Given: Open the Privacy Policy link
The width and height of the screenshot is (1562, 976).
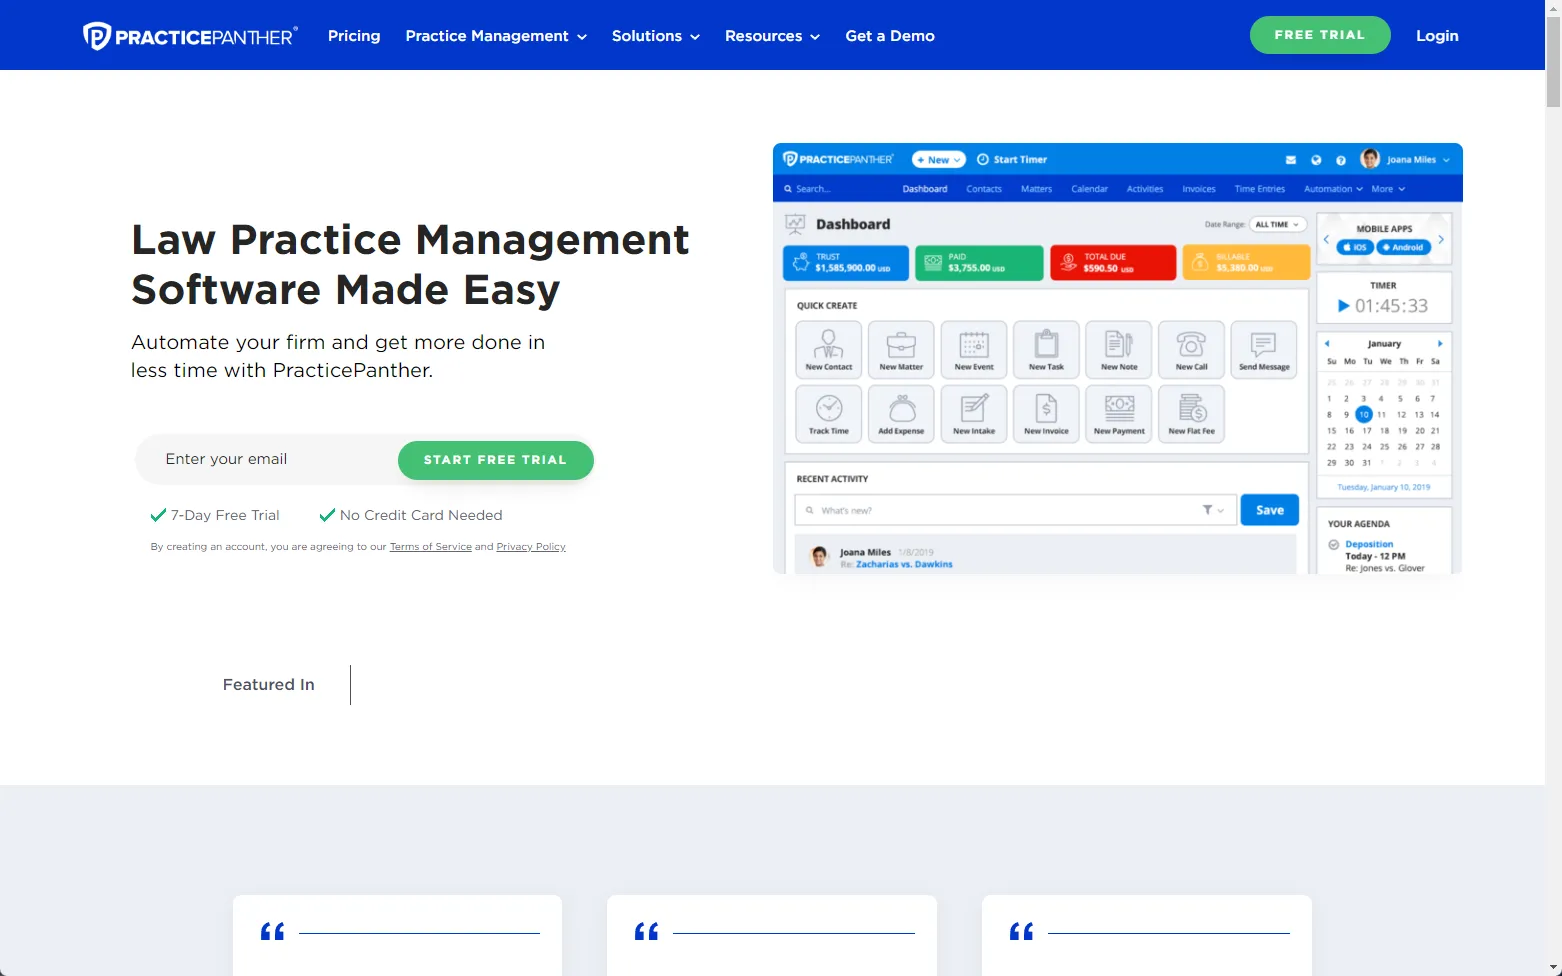Looking at the screenshot, I should pos(531,547).
